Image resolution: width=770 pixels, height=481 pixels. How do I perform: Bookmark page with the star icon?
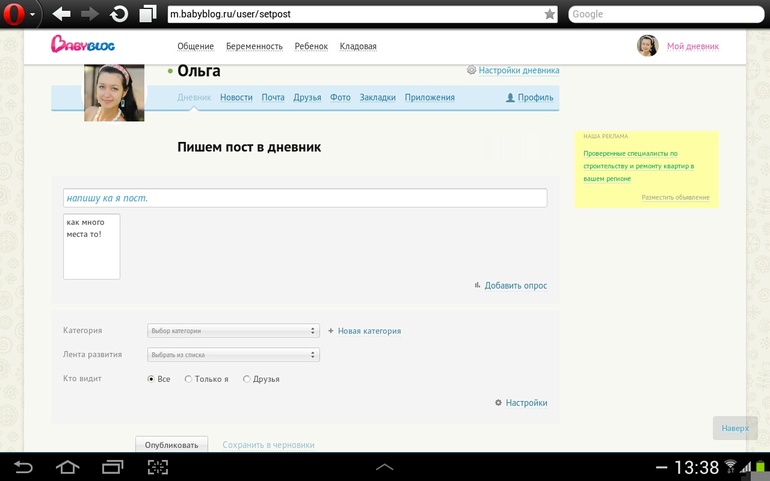(x=549, y=14)
